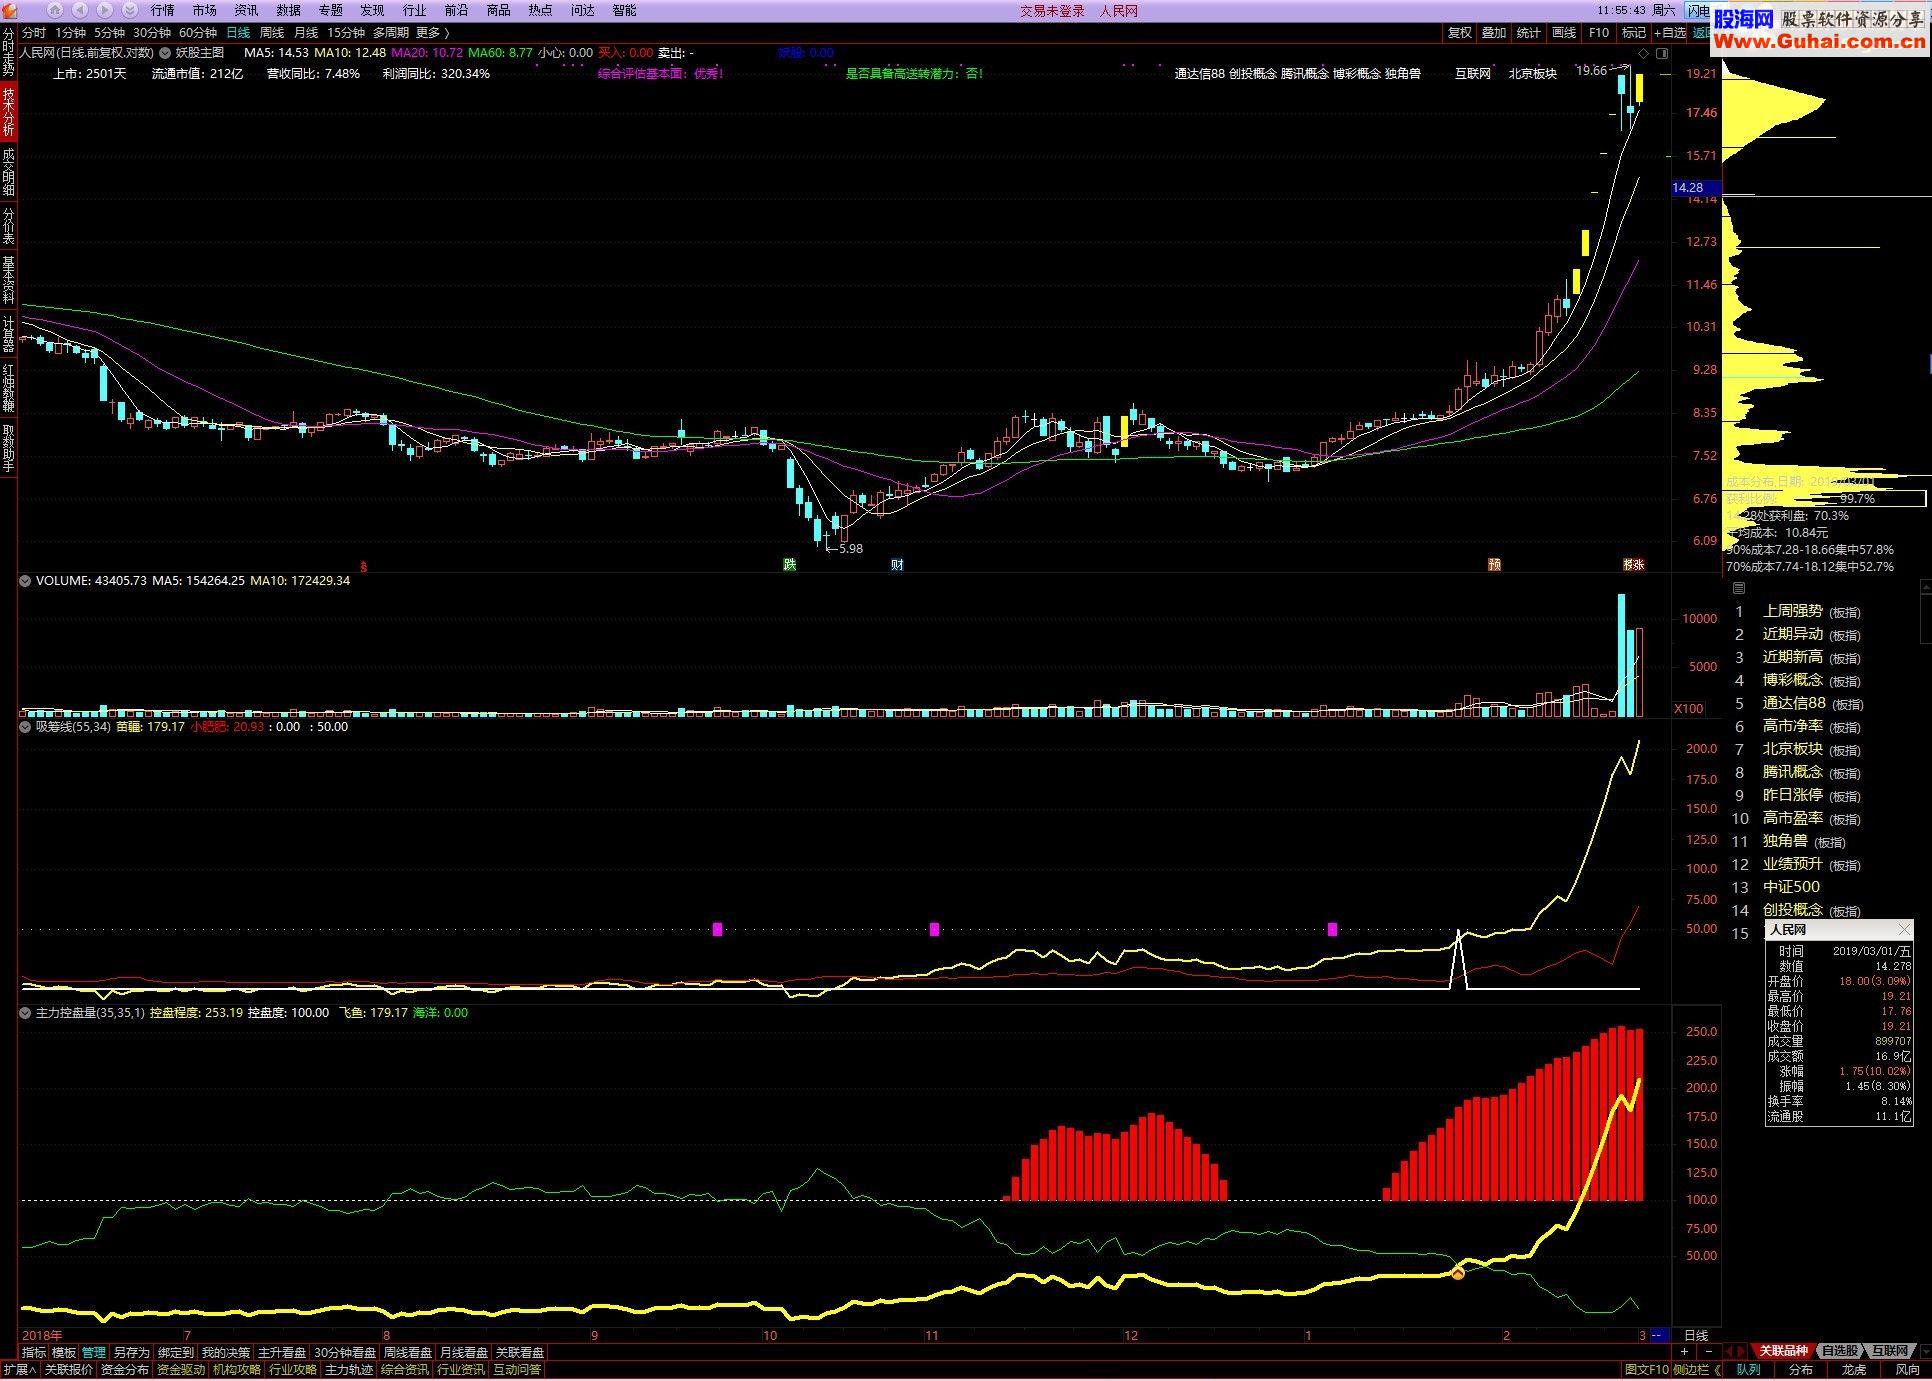Click the 叠加 button
The width and height of the screenshot is (1932, 1381).
(1494, 33)
